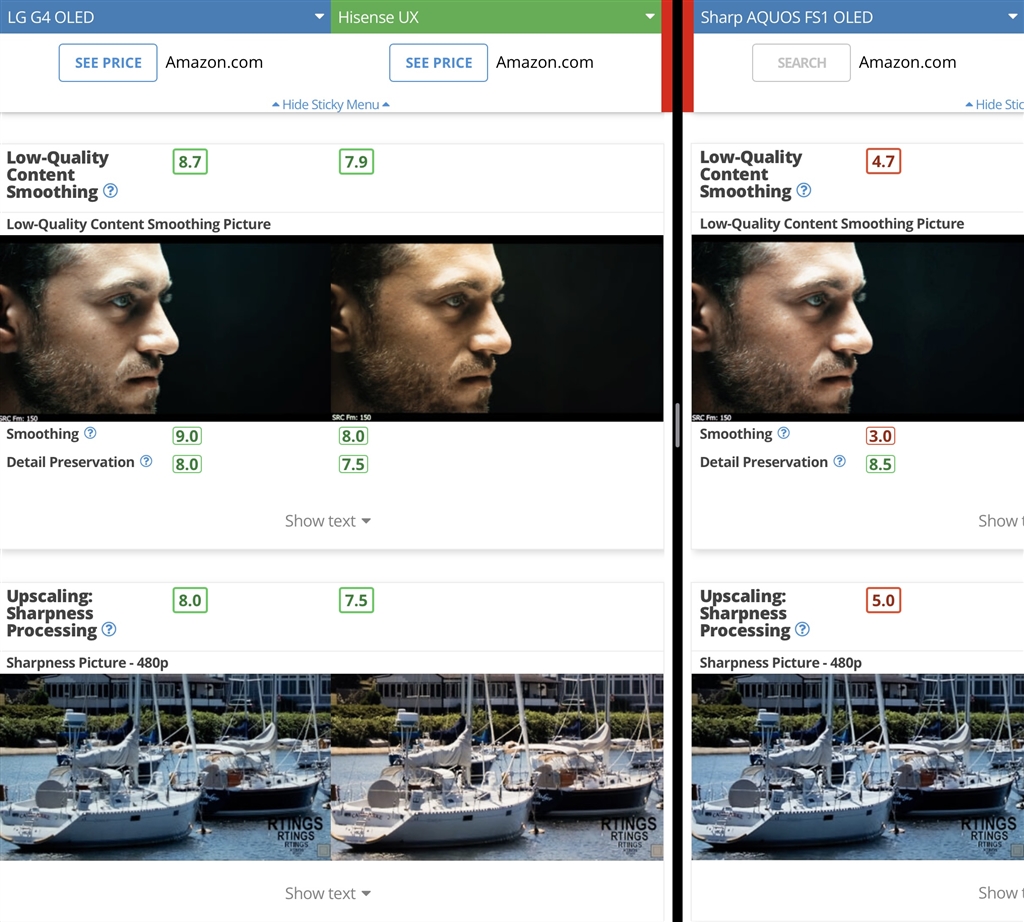1024x922 pixels.
Task: Open Hisense UX smoothing picture
Action: [497, 328]
